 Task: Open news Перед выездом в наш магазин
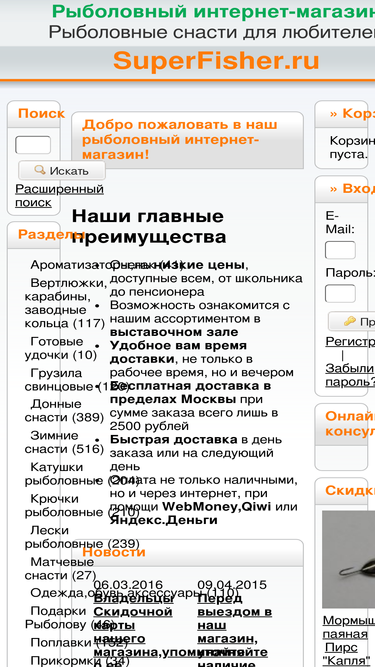(234, 630)
